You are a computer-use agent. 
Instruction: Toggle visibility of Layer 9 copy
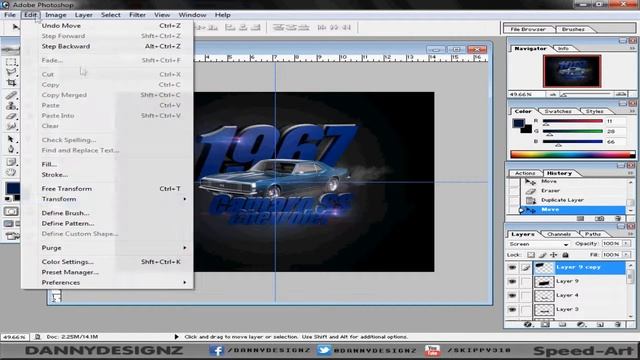pyautogui.click(x=512, y=267)
